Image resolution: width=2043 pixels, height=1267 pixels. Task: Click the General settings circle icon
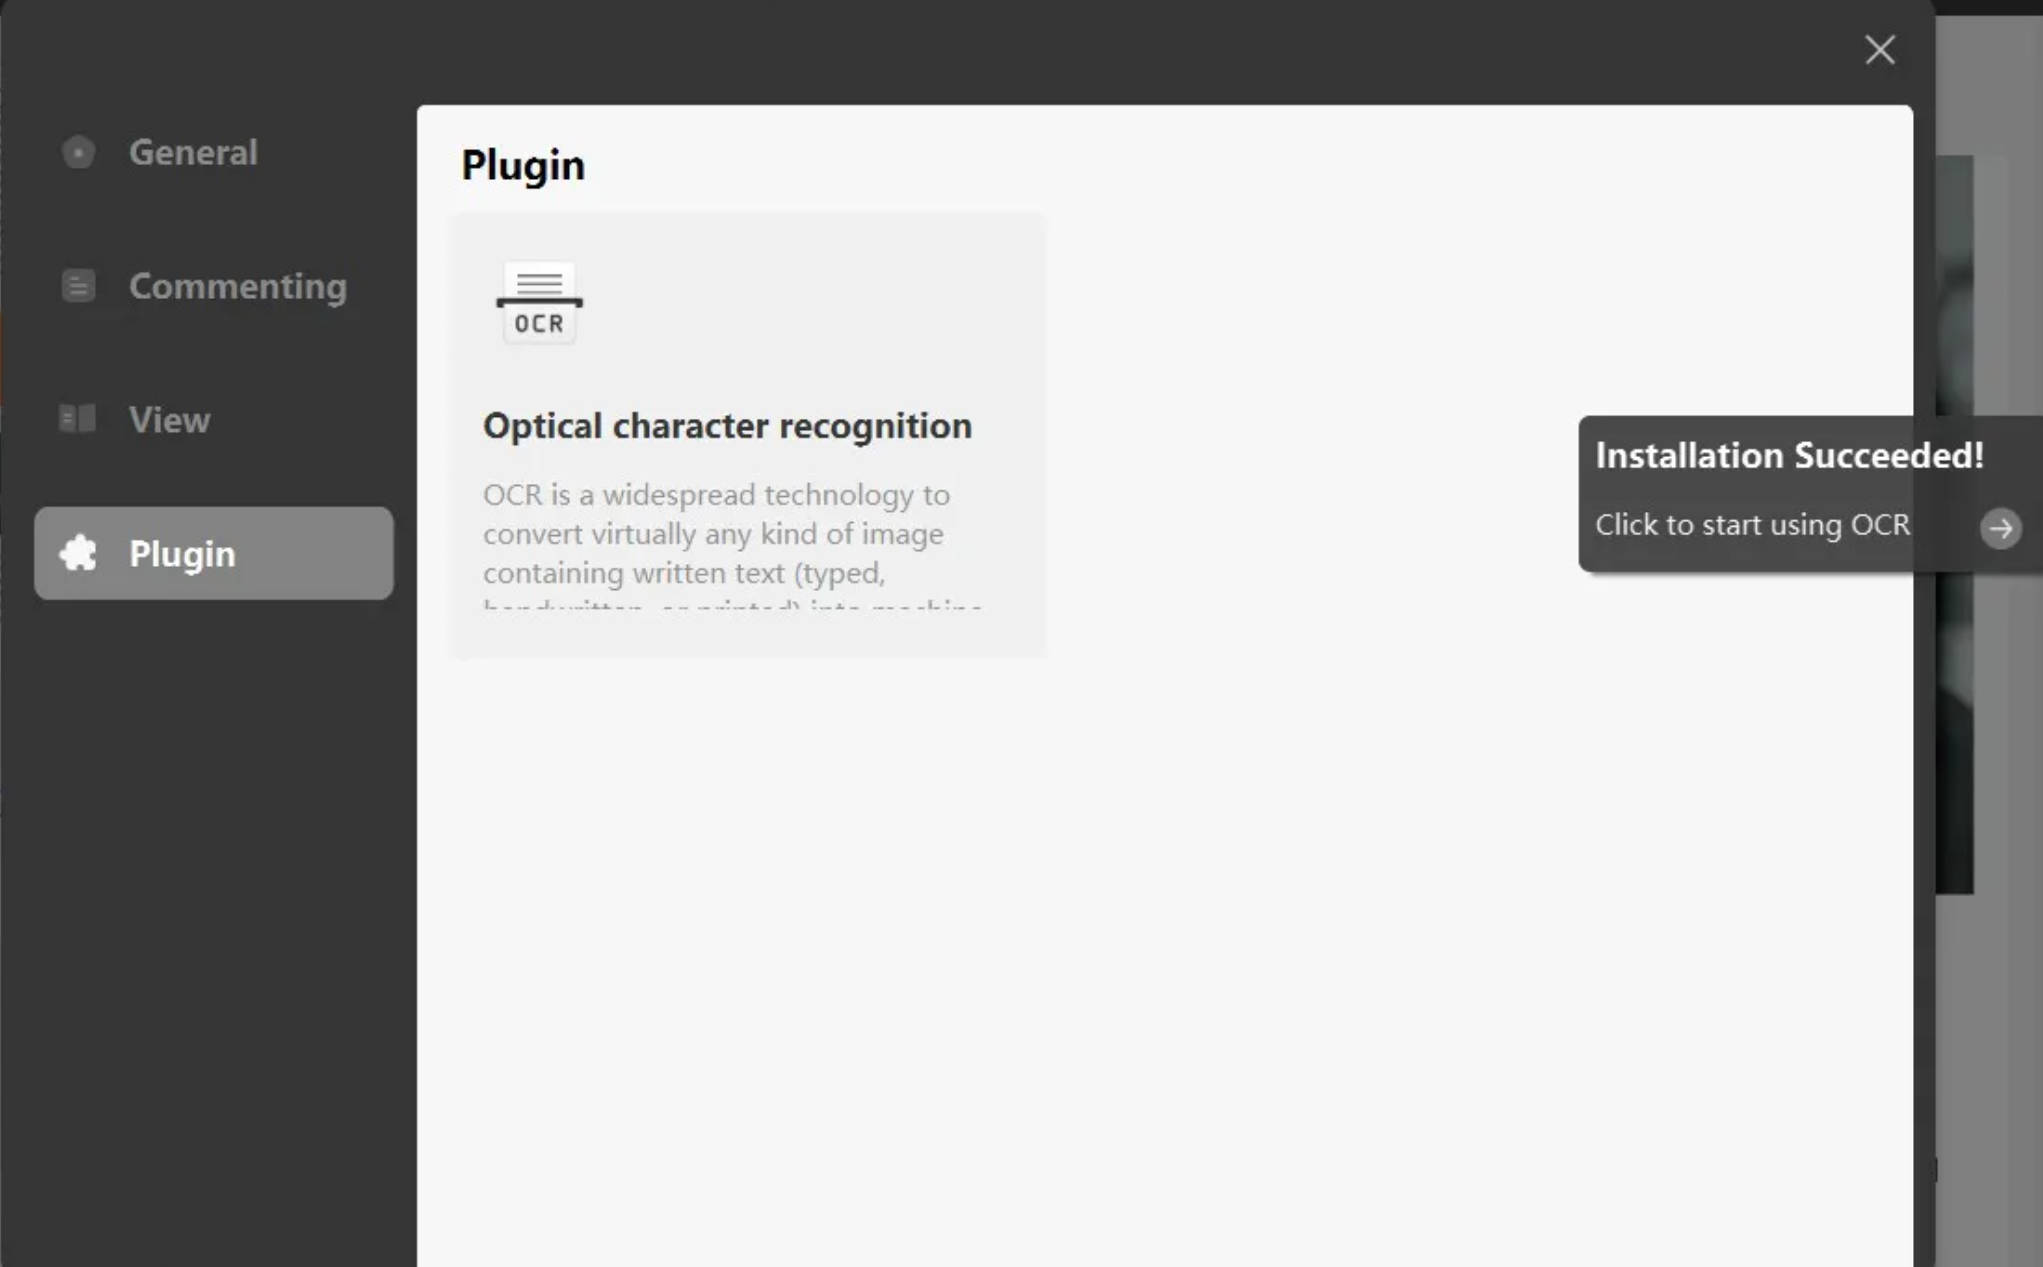(78, 152)
